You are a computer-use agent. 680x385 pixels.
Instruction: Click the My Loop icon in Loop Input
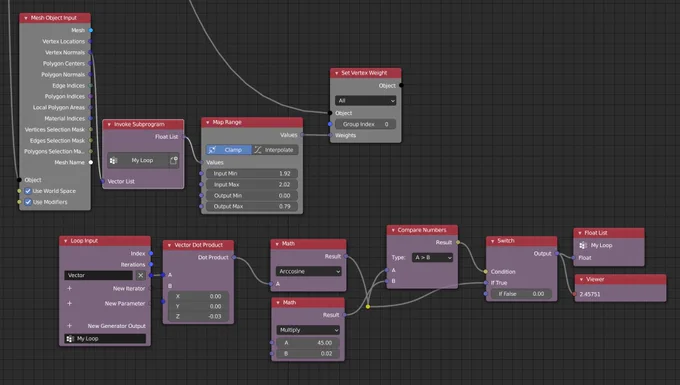pos(70,339)
